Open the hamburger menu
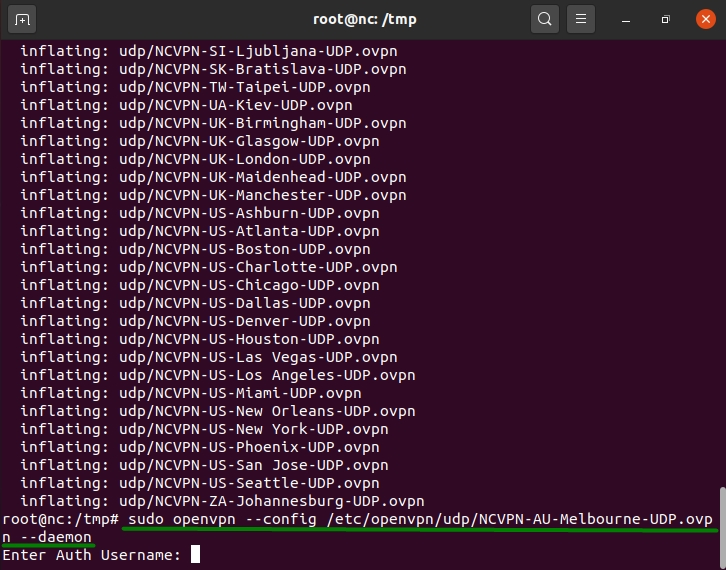This screenshot has width=726, height=570. coord(581,19)
